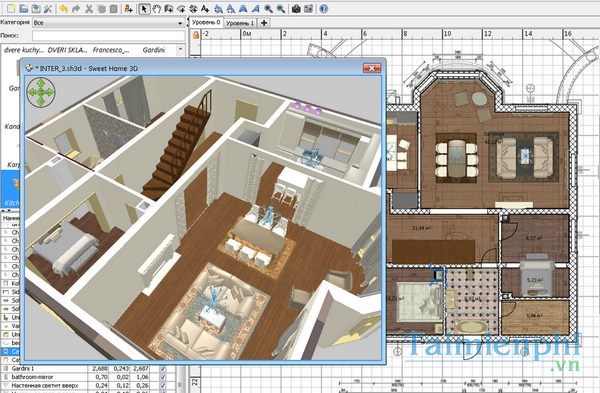This screenshot has width=600, height=393.
Task: Add a new level with plus button
Action: [x=264, y=23]
